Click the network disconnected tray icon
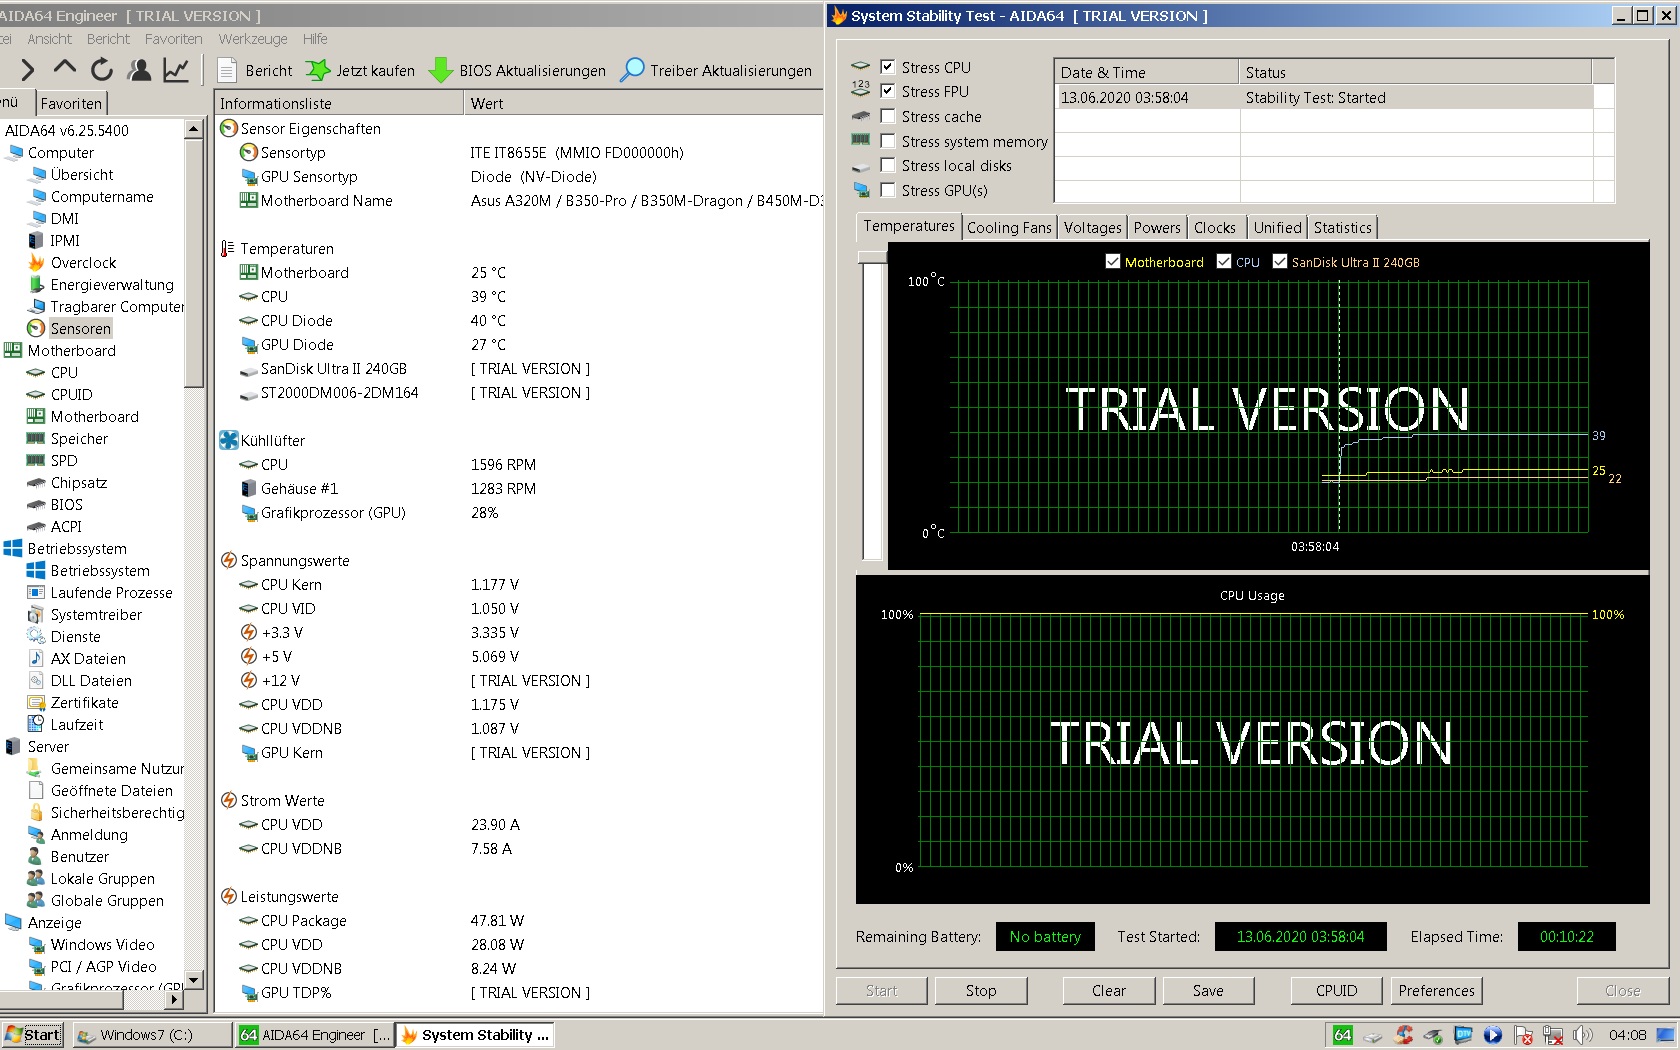 (1553, 1035)
